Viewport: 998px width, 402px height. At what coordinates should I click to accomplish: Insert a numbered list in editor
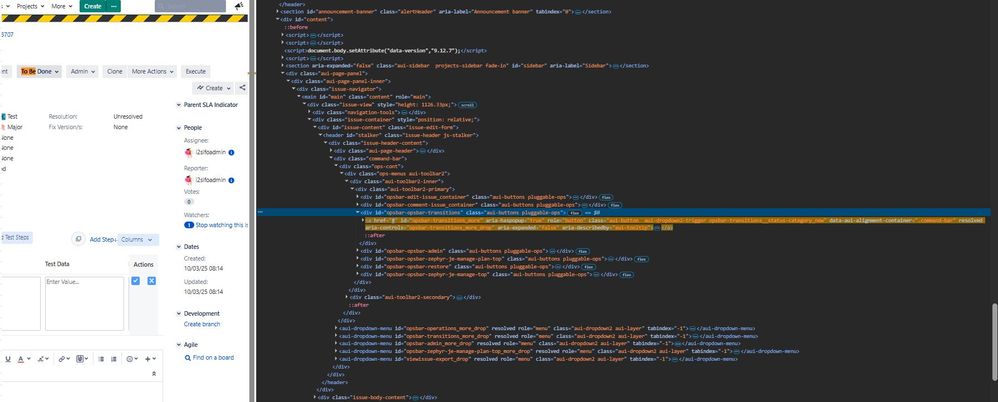(114, 359)
